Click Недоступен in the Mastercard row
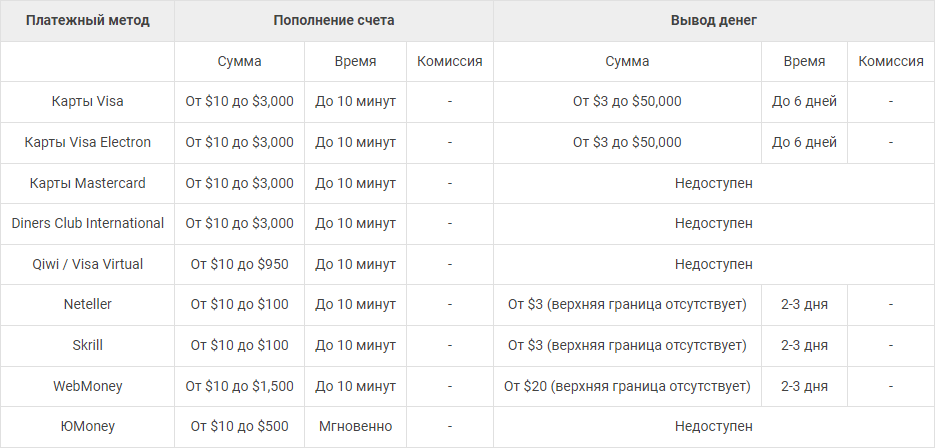Screen dimensions: 935x448 714,183
